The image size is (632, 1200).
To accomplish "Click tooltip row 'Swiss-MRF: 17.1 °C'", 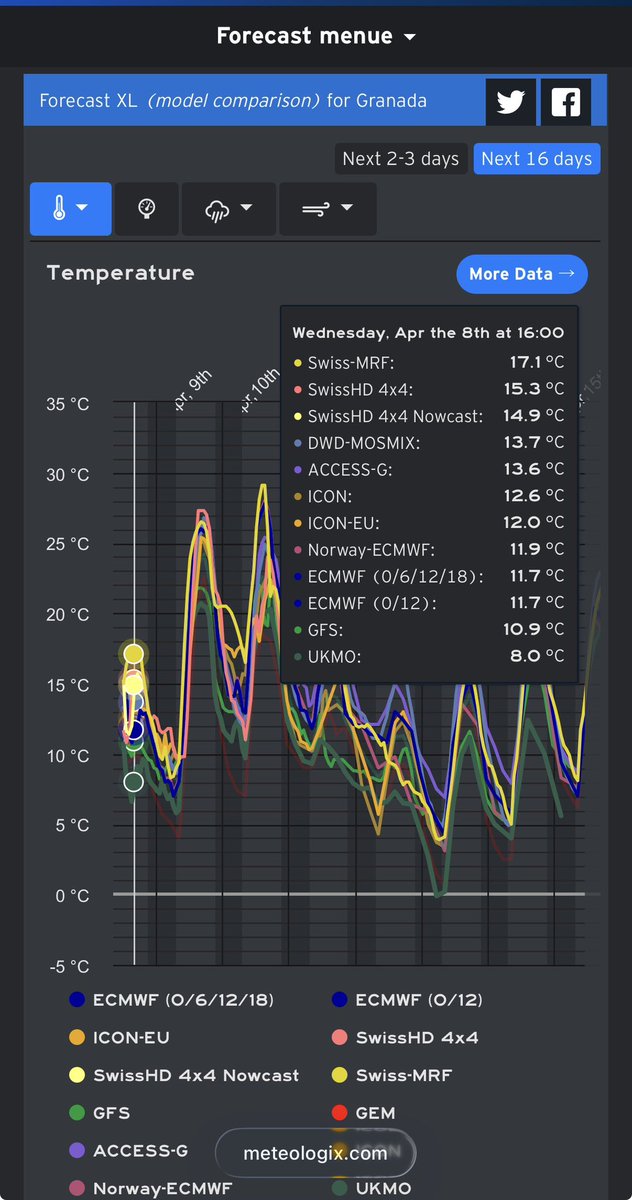I will [428, 362].
